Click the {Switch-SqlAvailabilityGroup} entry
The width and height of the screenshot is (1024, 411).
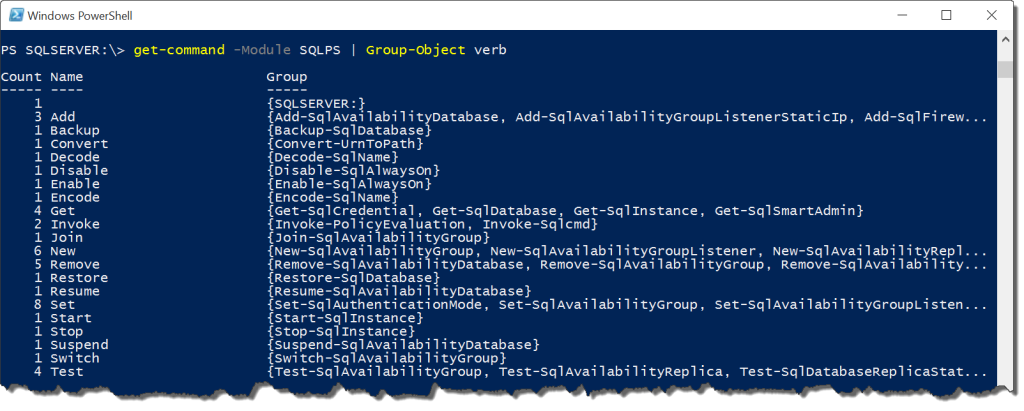pos(387,358)
